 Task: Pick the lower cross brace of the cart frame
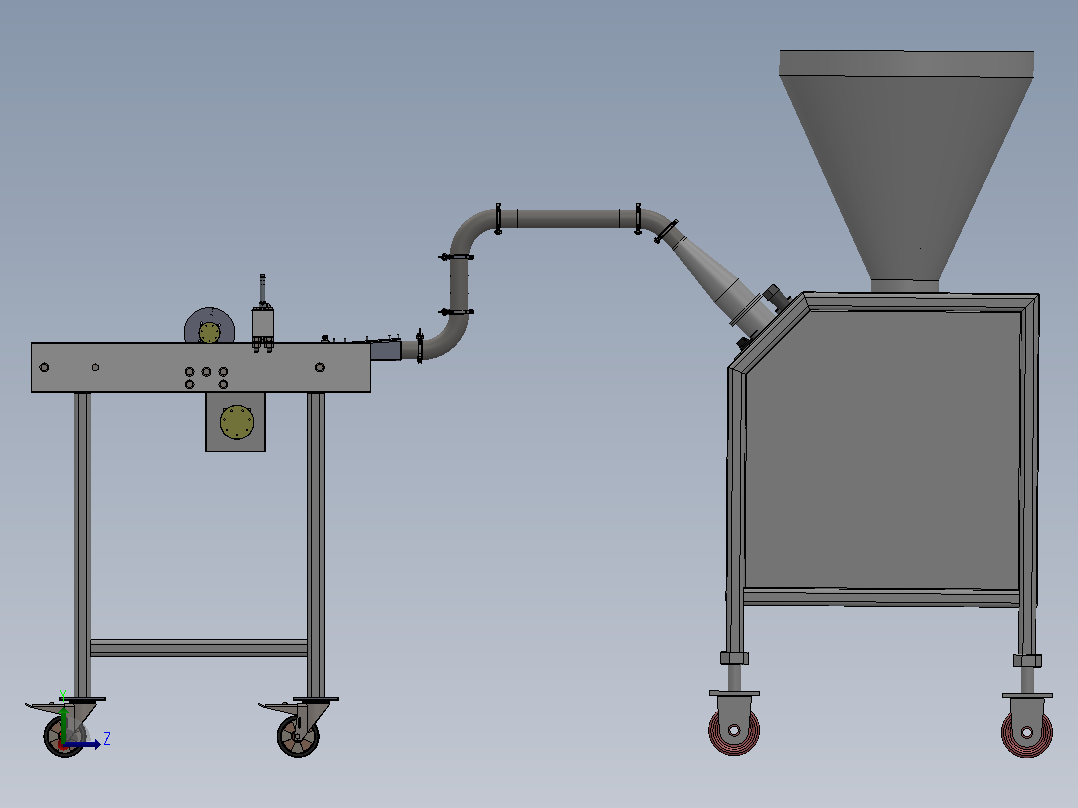pos(199,648)
